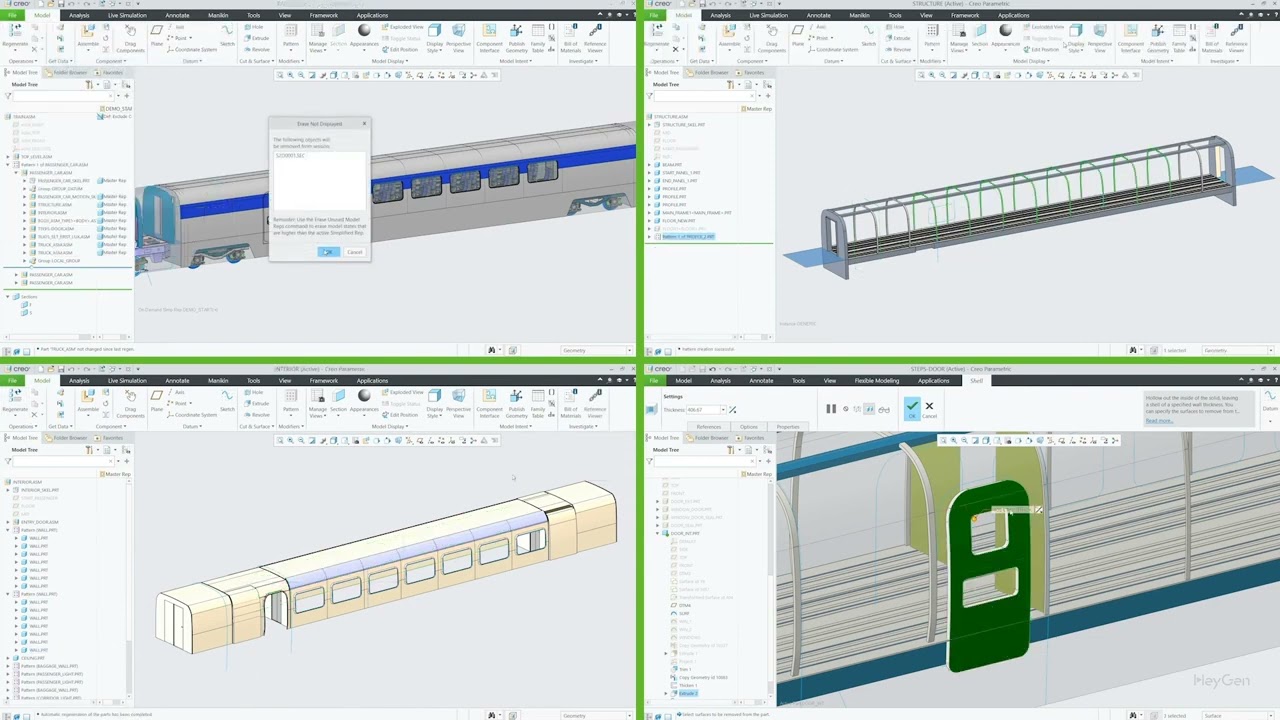This screenshot has width=1280, height=720.
Task: Click Exploded View toggle in top-left window
Action: (404, 27)
